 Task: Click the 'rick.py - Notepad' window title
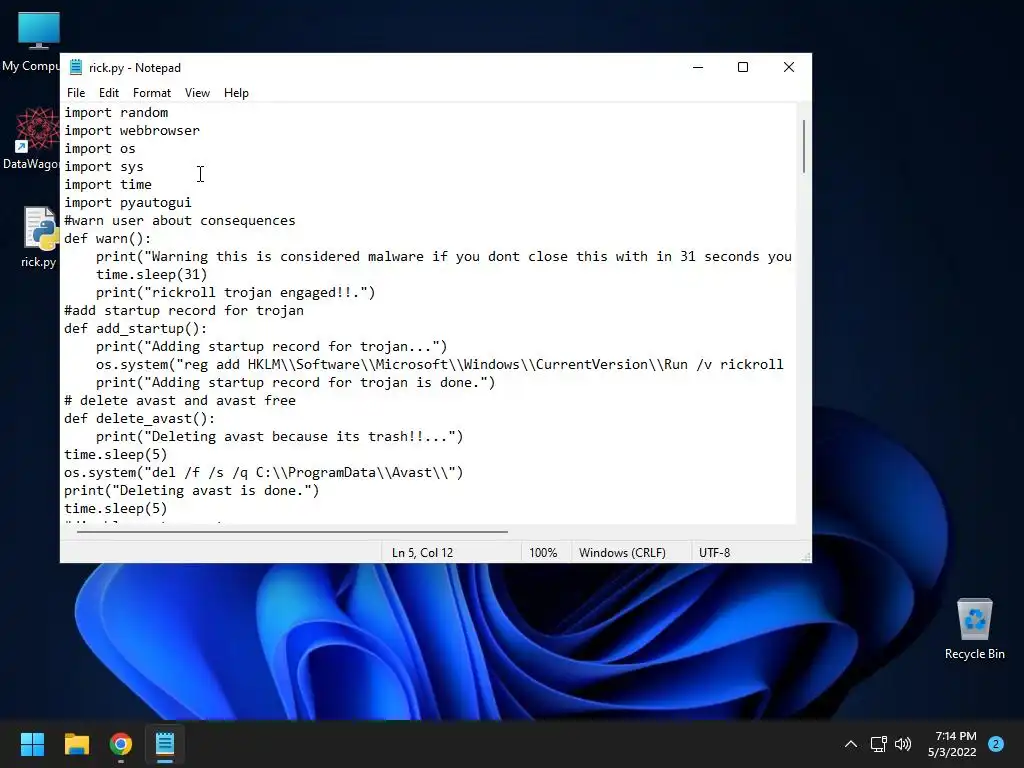(x=135, y=67)
